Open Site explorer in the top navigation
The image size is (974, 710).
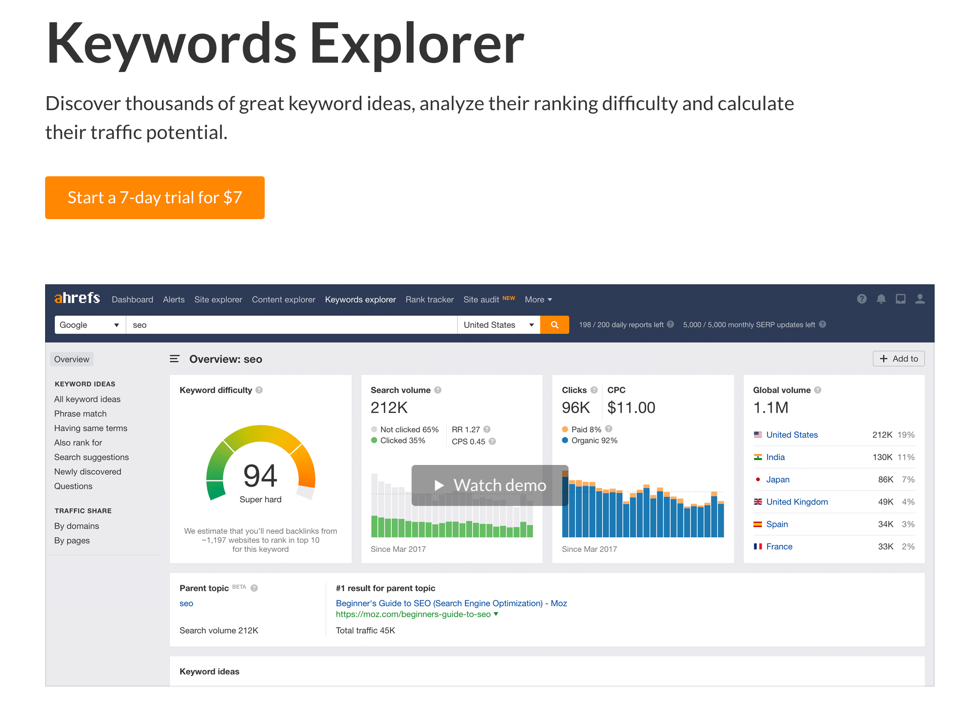click(x=218, y=299)
